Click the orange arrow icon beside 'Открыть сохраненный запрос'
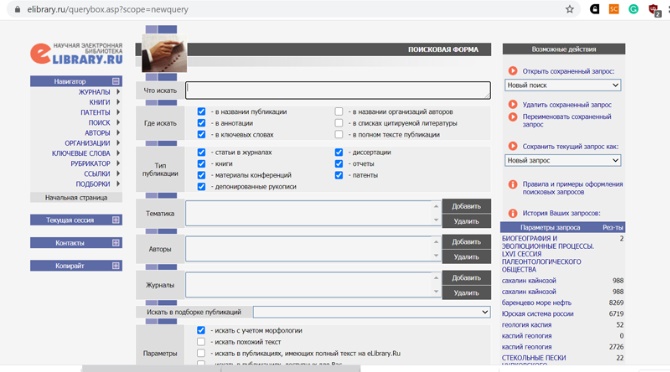 pos(513,71)
